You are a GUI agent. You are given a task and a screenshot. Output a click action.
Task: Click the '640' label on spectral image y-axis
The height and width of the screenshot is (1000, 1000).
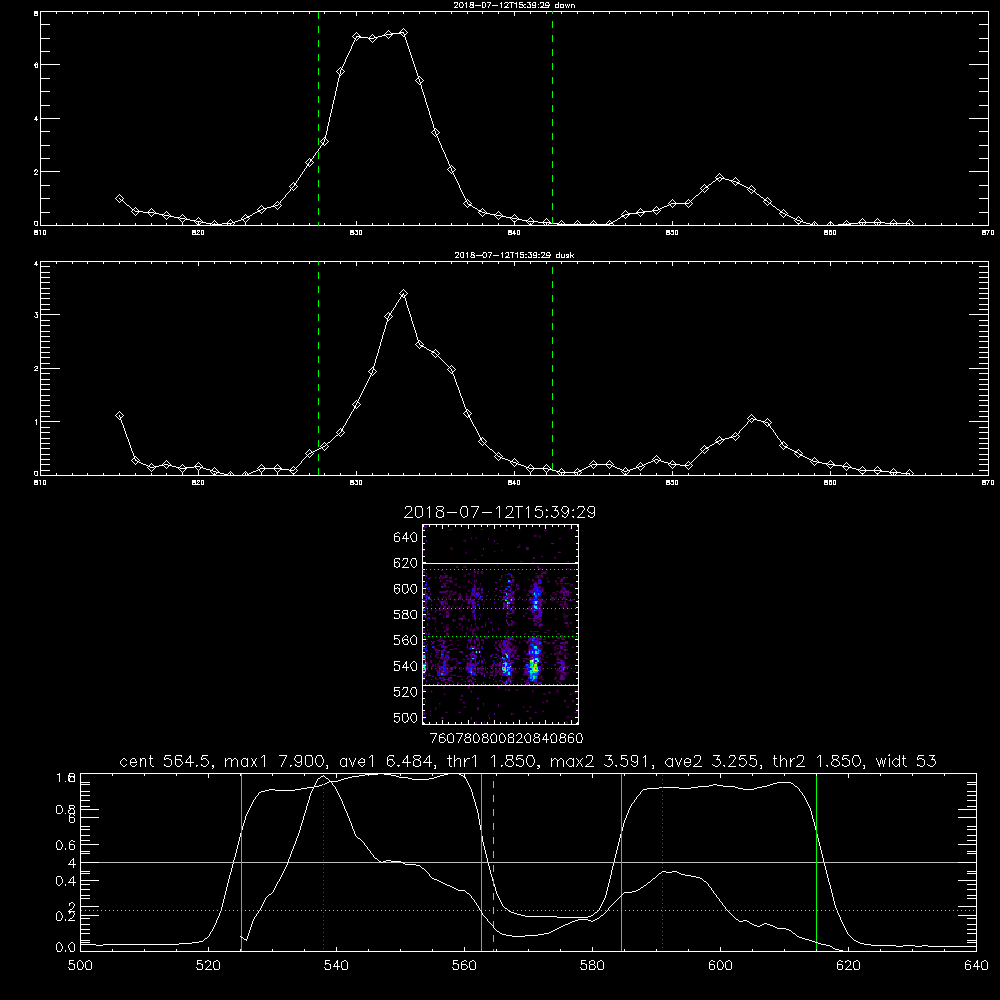(406, 538)
